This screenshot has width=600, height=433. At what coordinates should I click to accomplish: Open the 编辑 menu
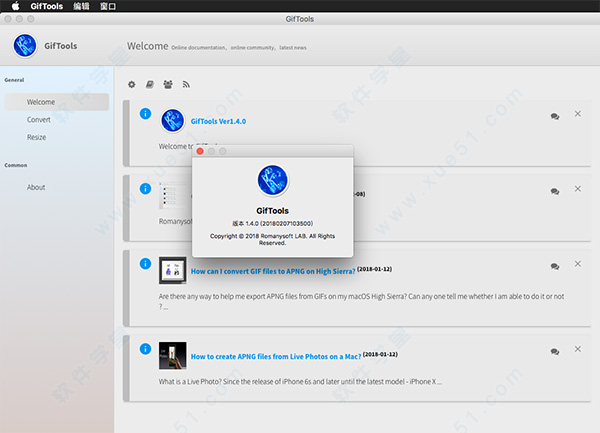coord(81,6)
